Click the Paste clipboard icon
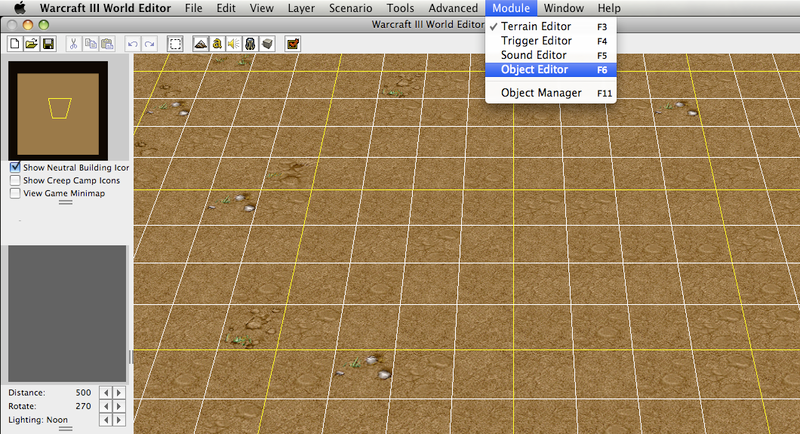 coord(107,44)
